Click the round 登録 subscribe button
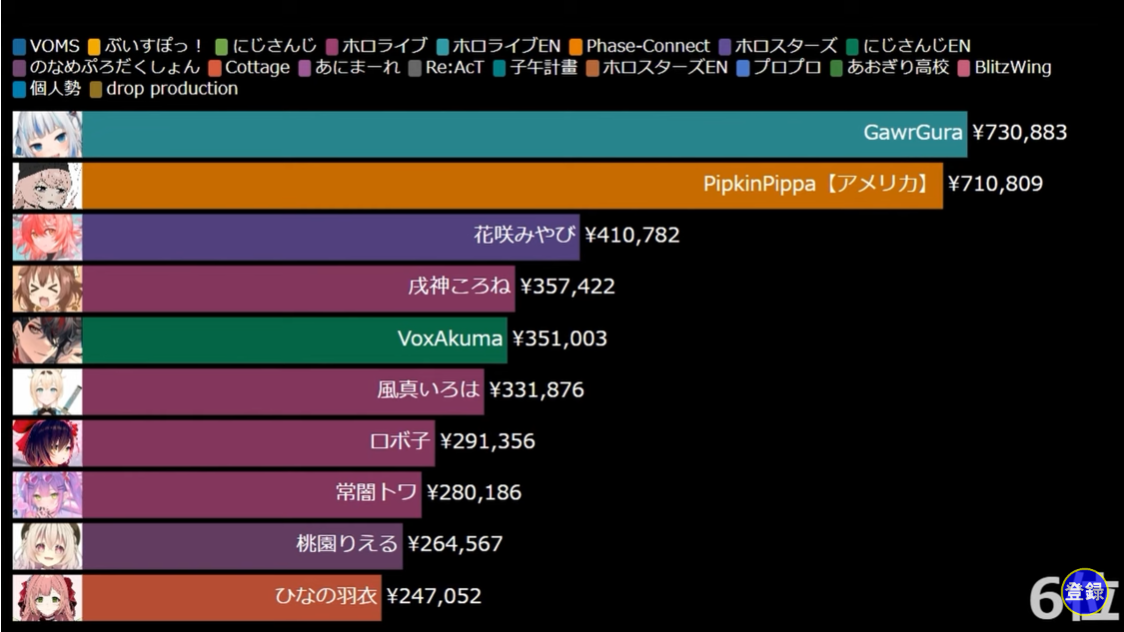The height and width of the screenshot is (632, 1124). 1084,592
